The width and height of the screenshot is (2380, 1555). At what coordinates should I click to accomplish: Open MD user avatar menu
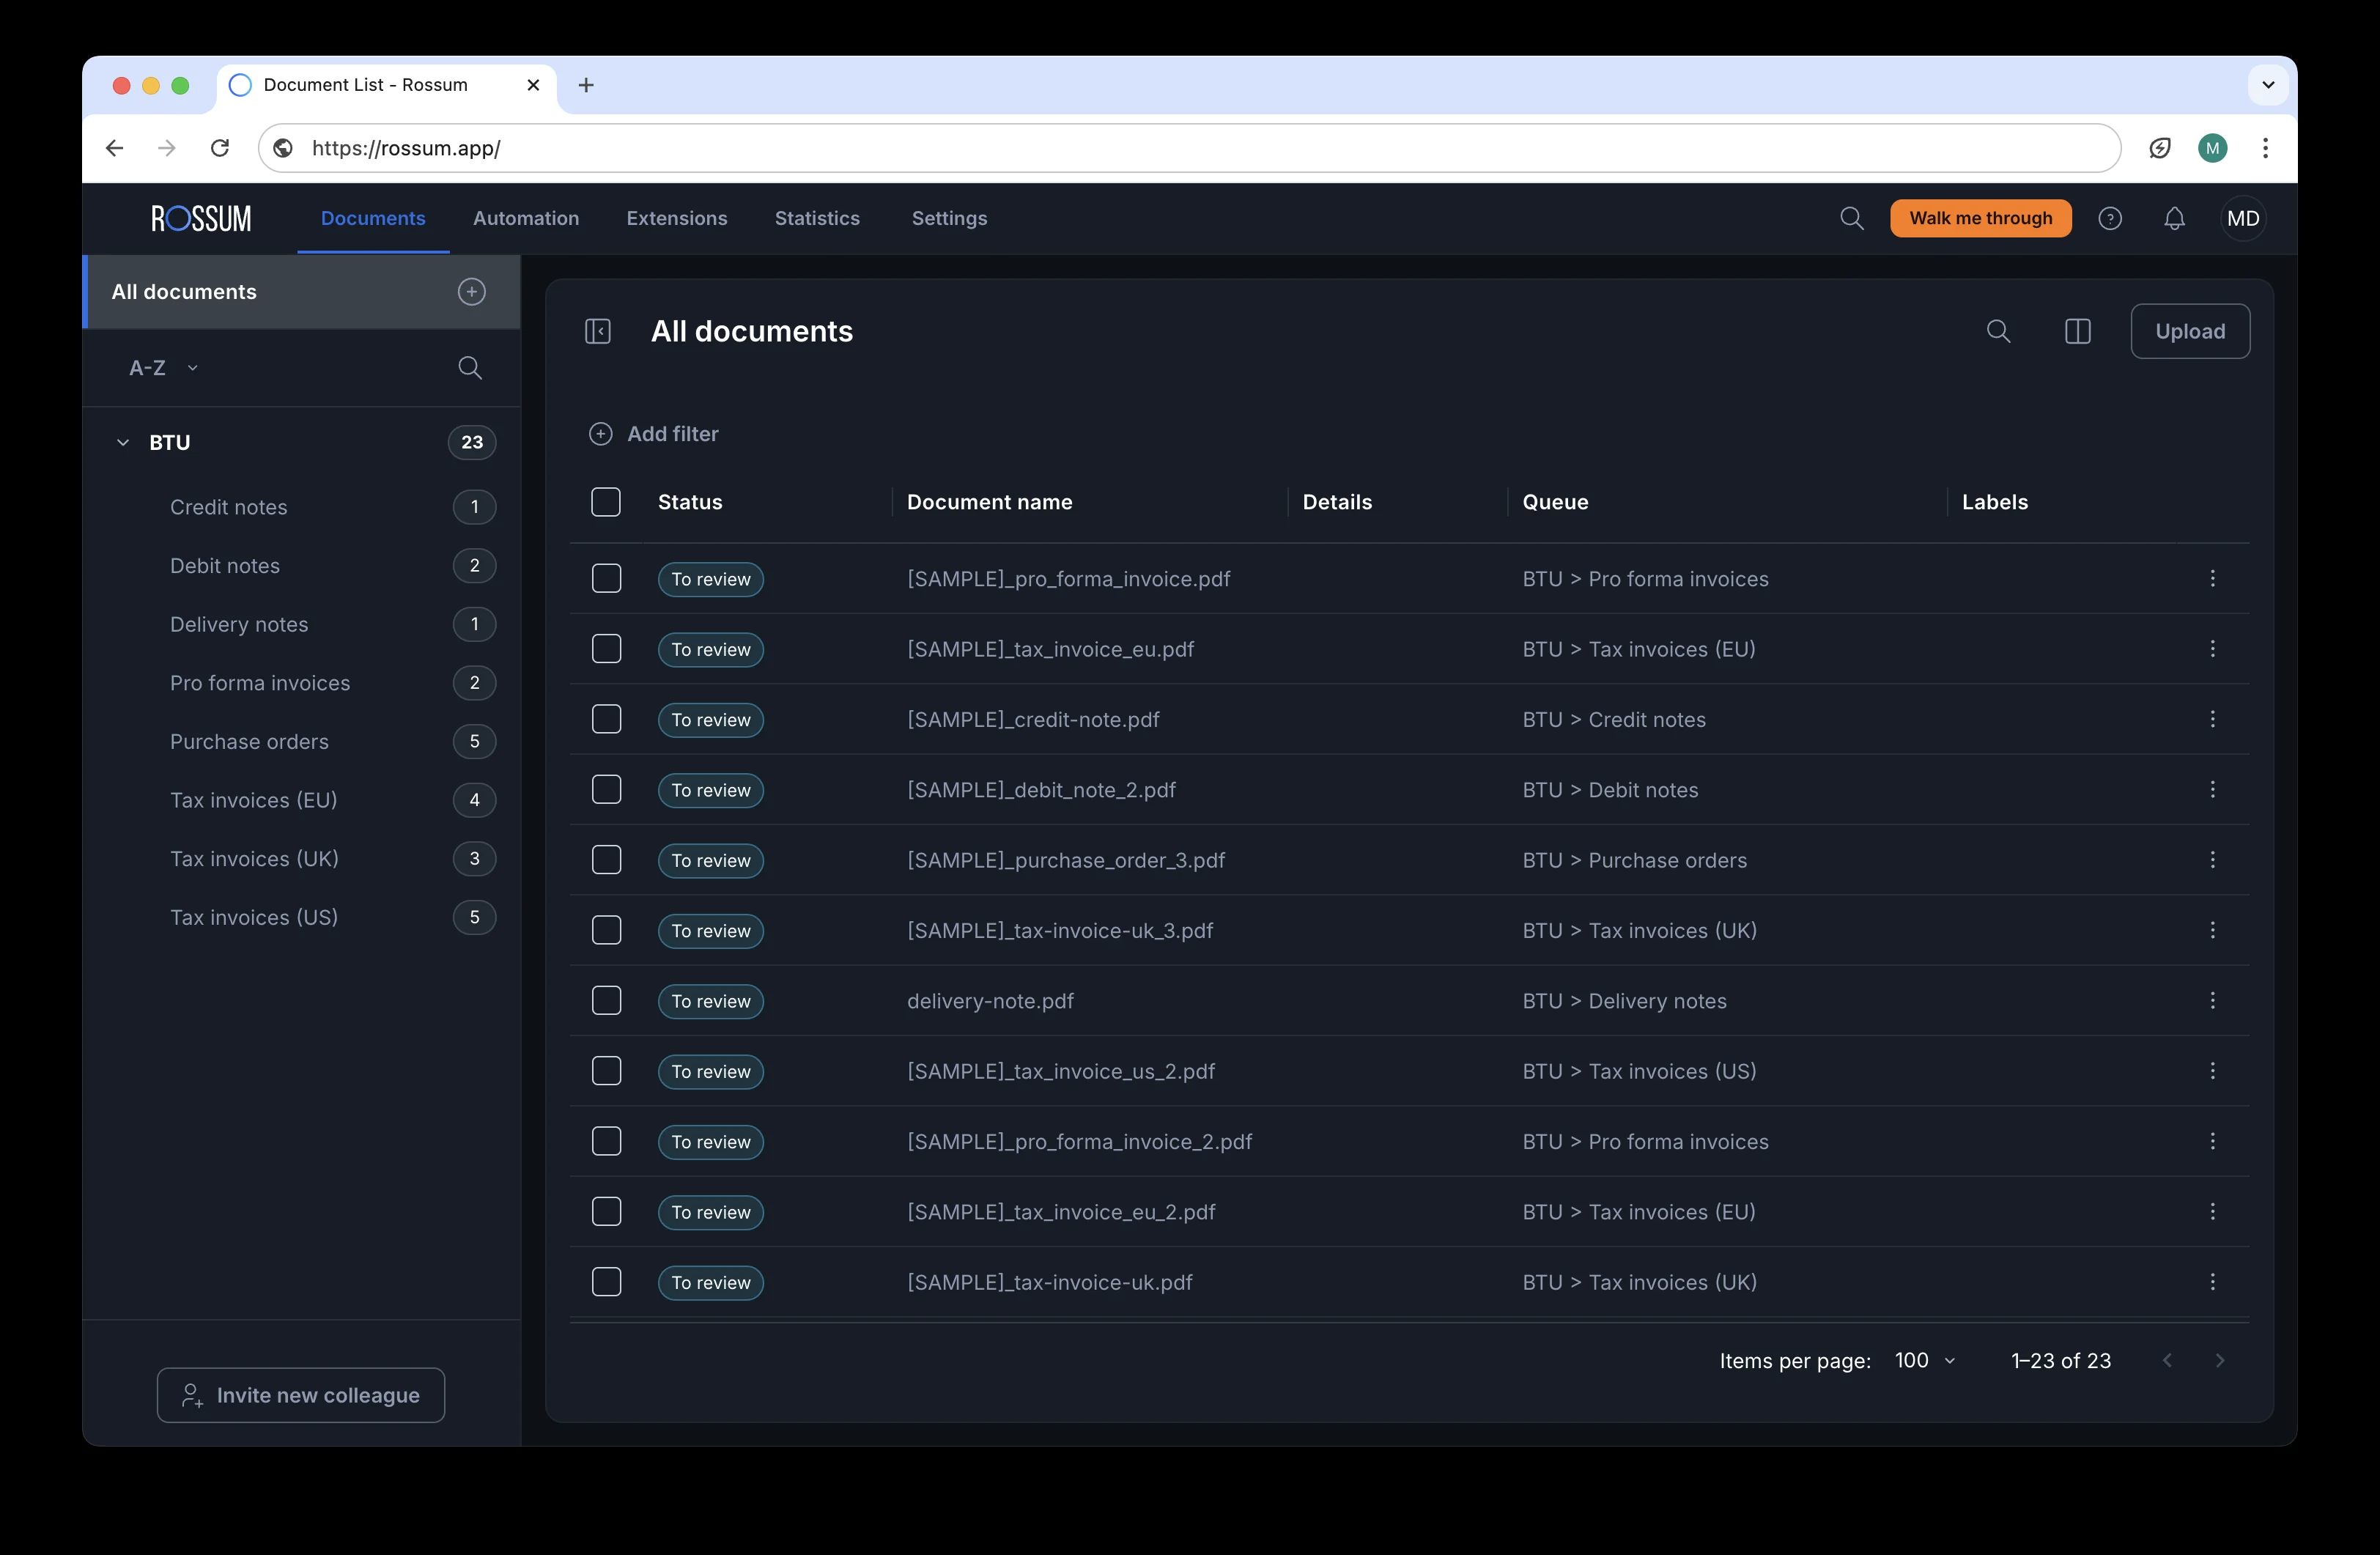pos(2243,218)
